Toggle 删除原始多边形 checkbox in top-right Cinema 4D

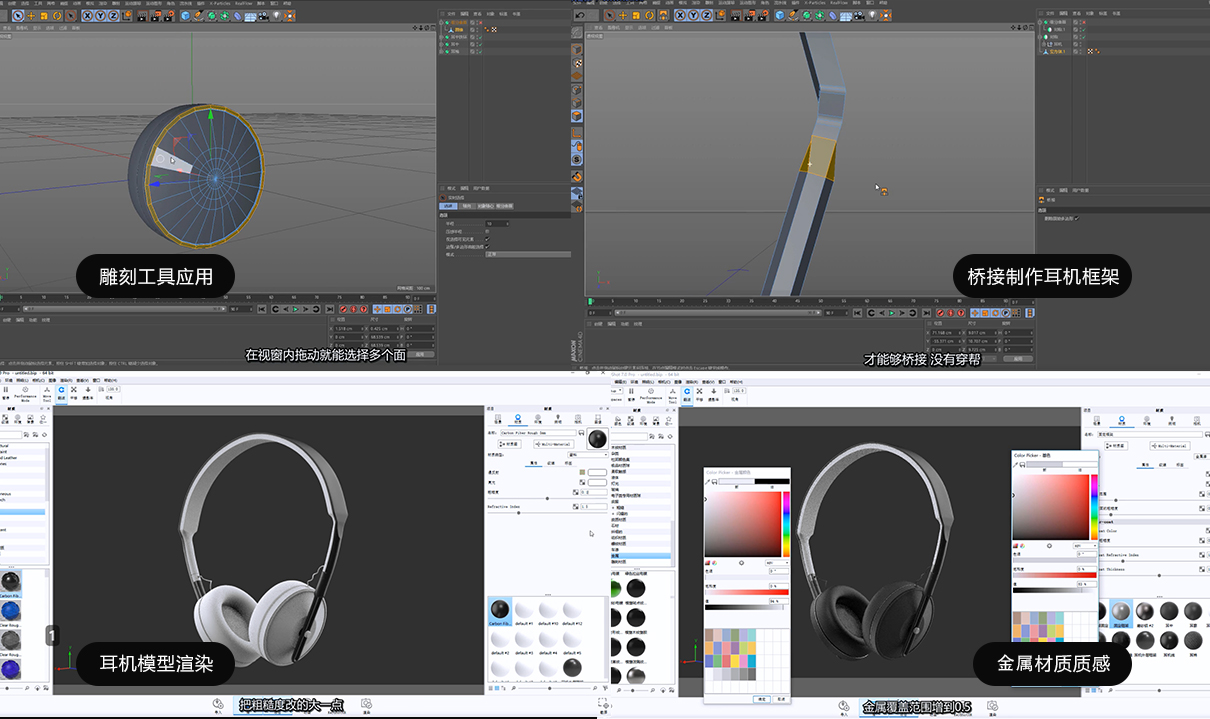[1077, 218]
